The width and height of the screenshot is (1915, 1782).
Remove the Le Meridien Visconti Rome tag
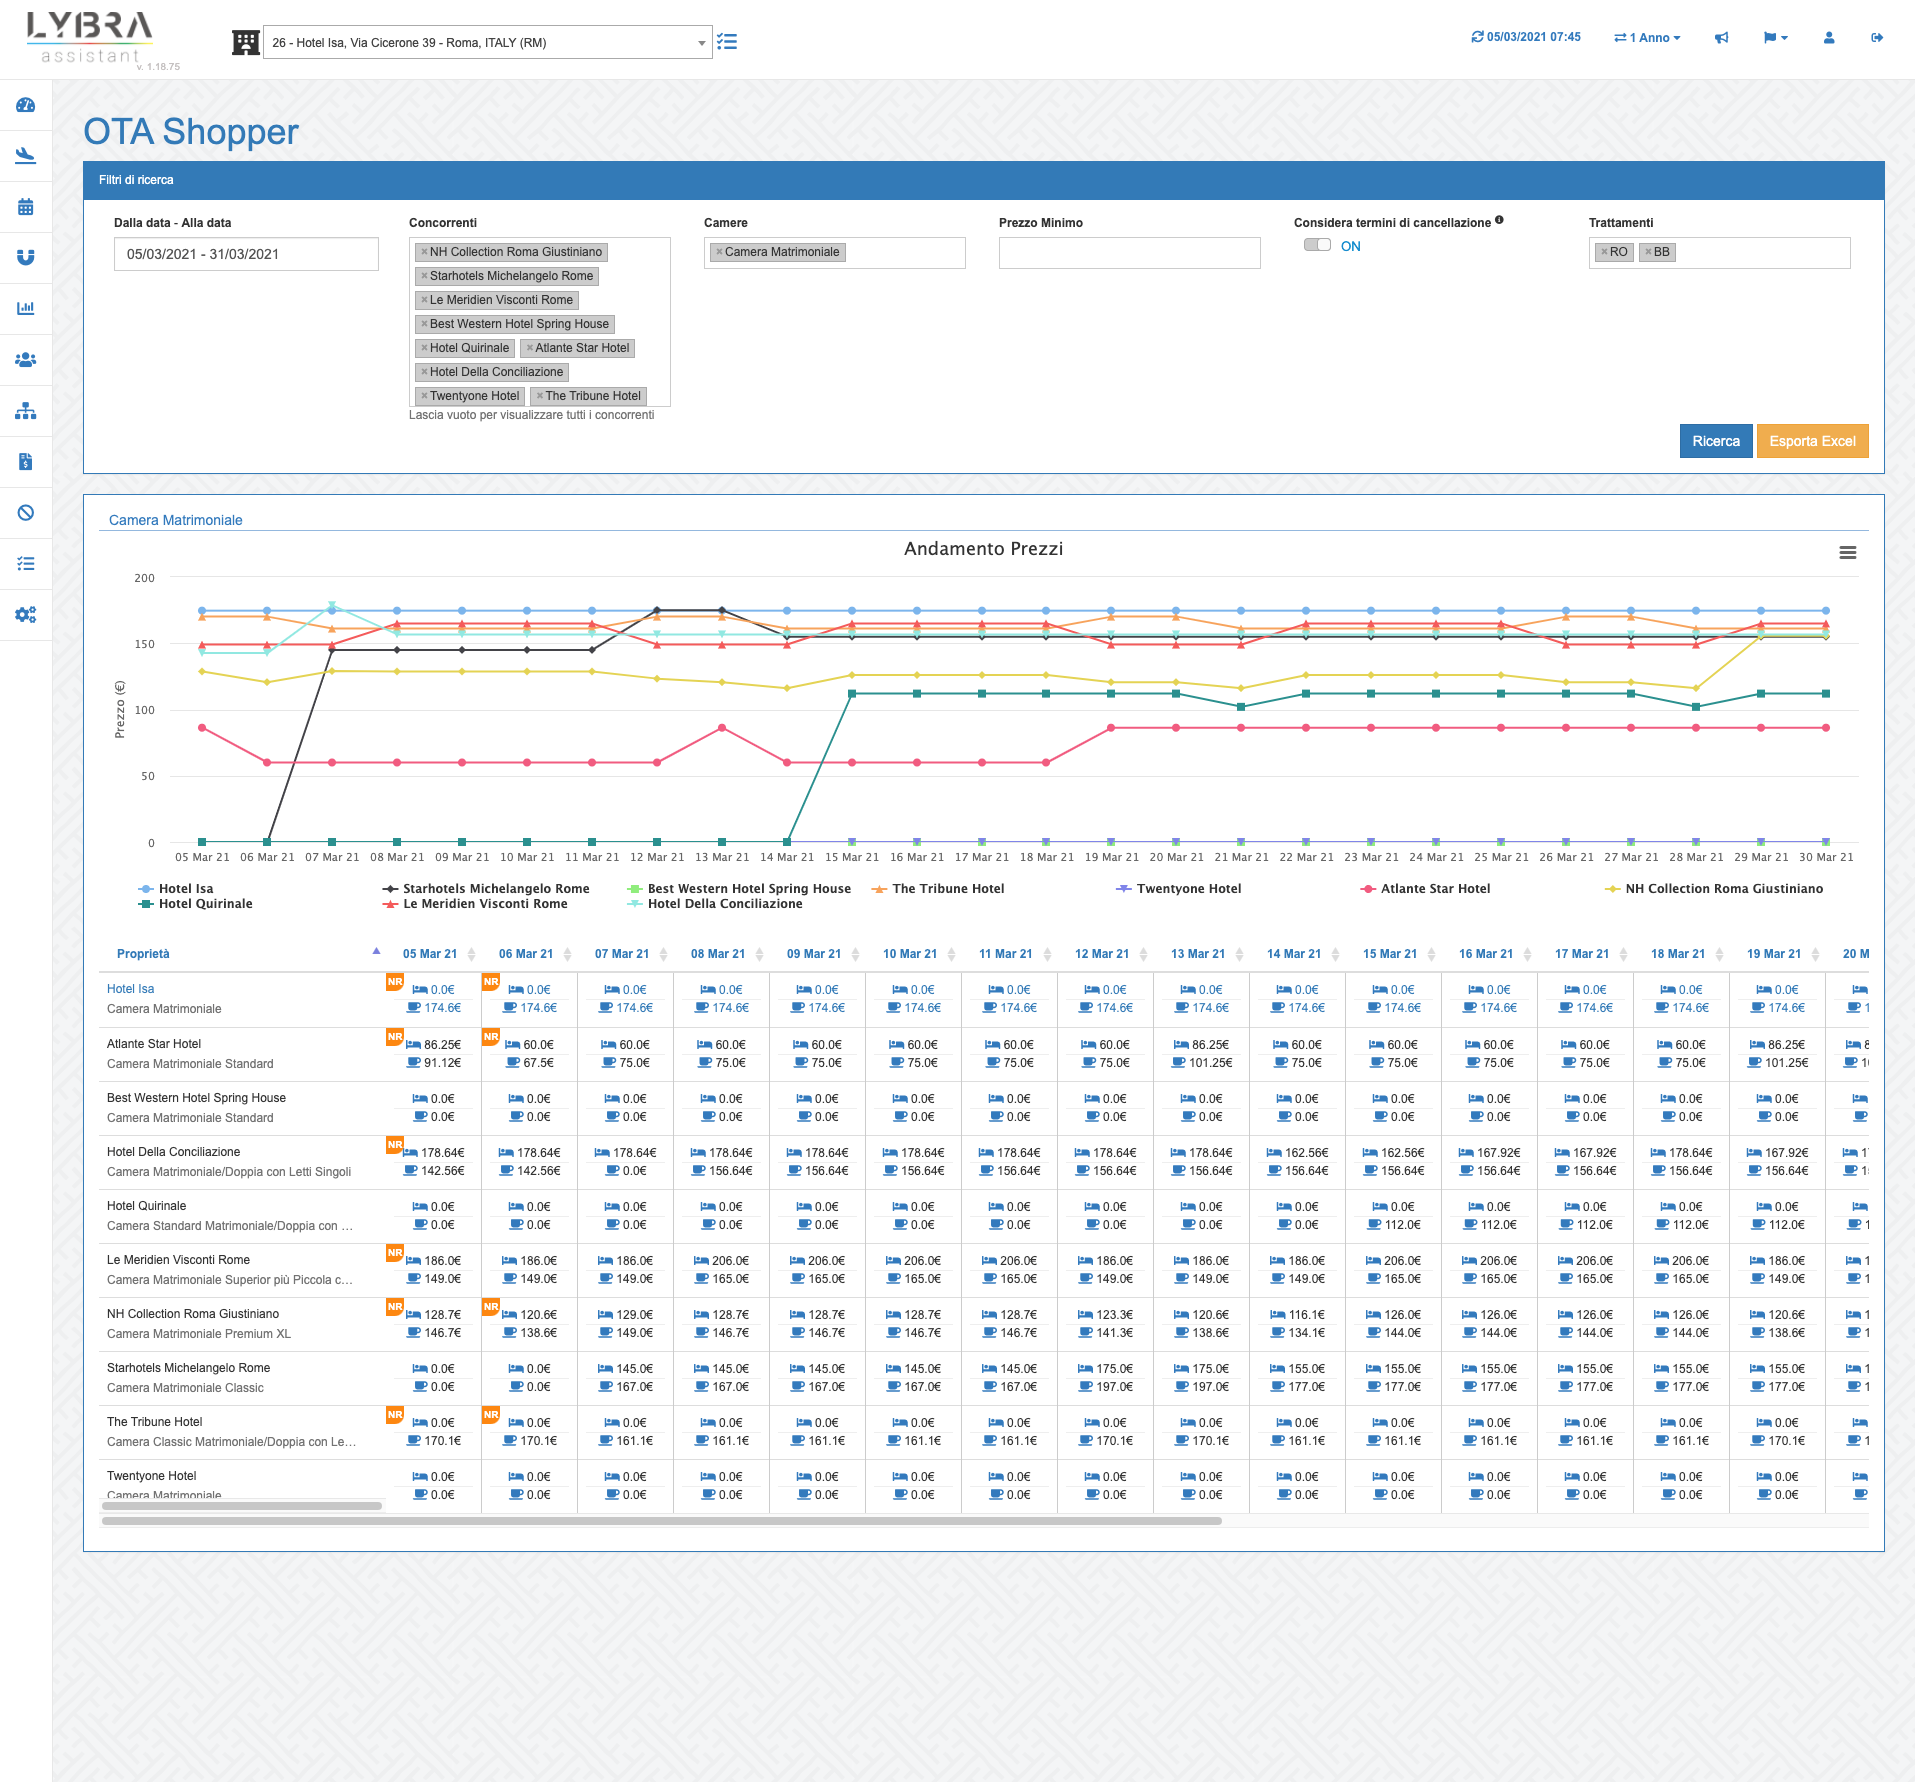coord(424,300)
